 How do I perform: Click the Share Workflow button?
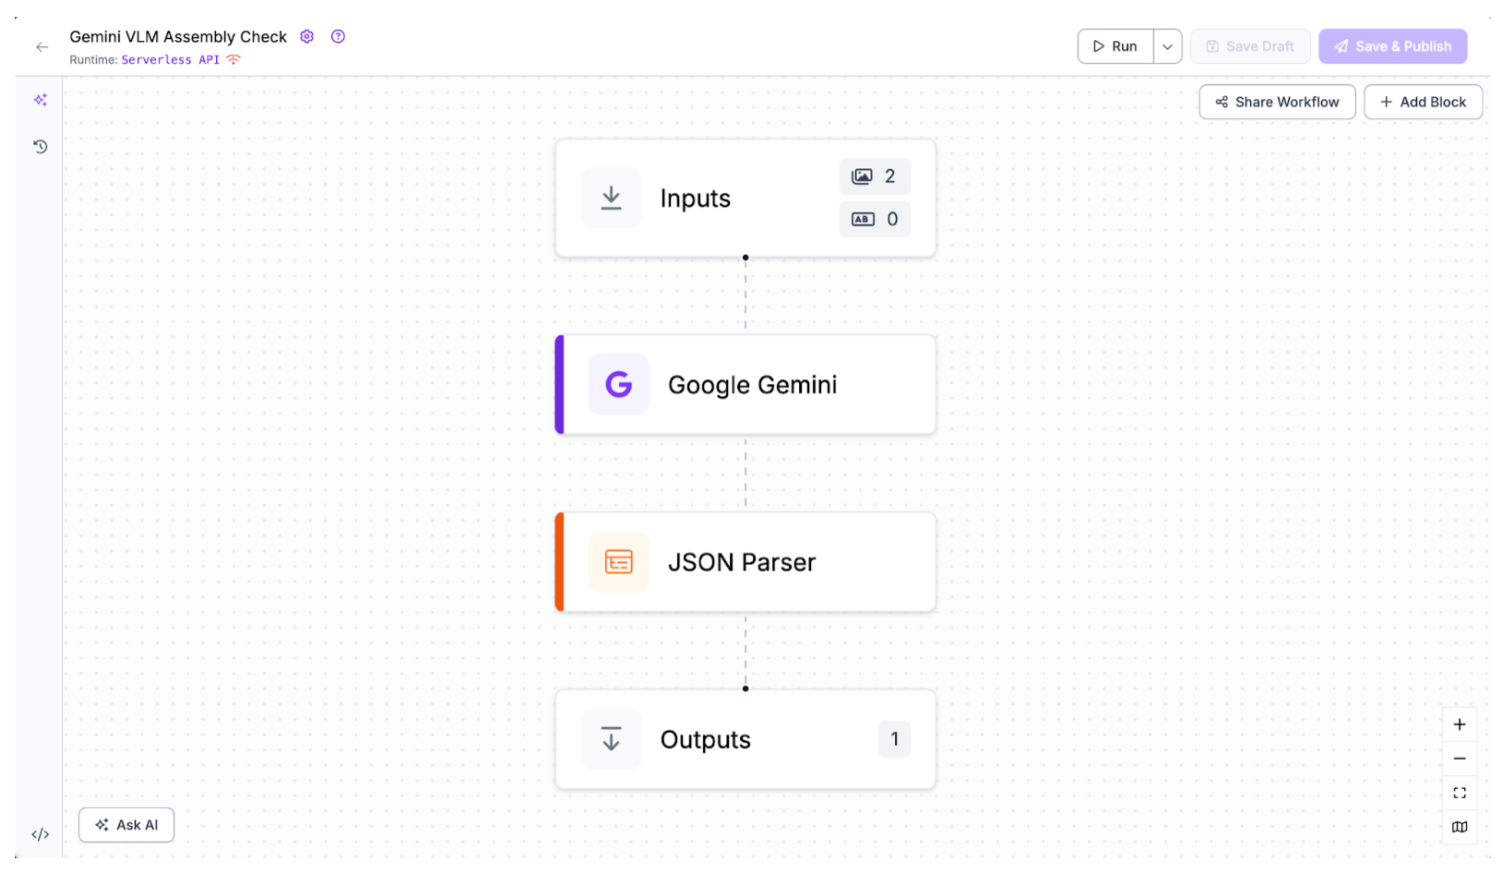[1276, 102]
